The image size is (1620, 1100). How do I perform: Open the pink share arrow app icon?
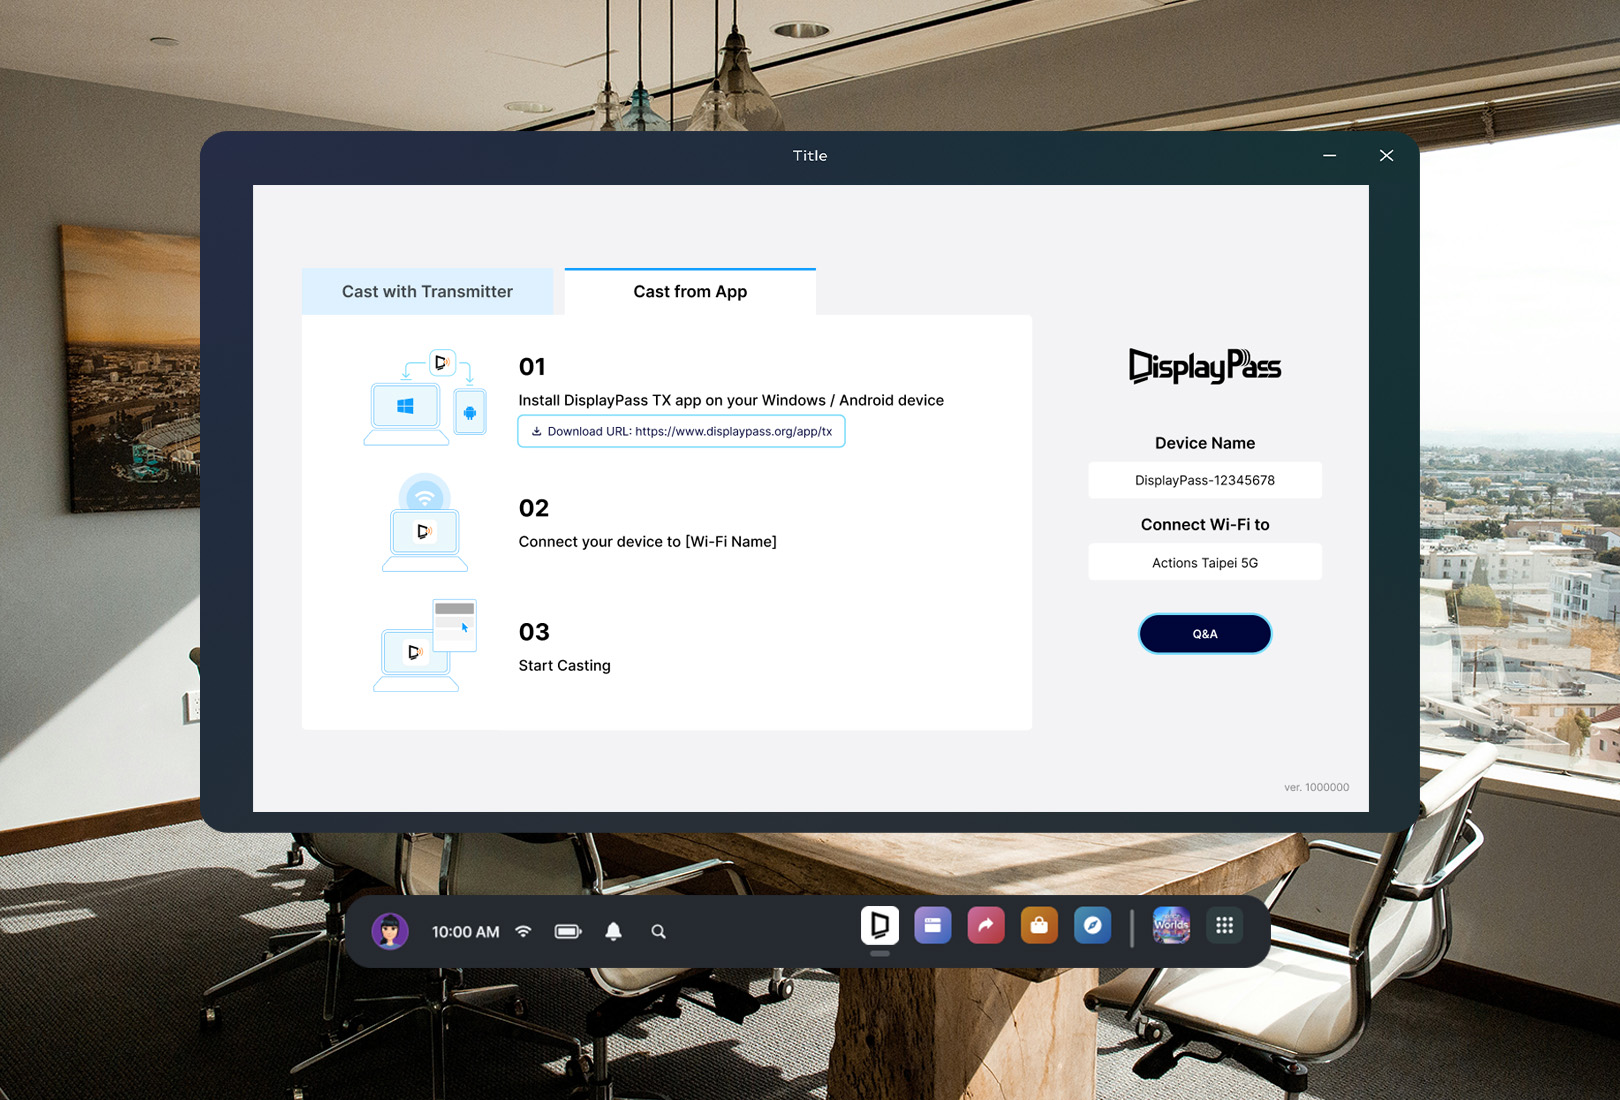tap(986, 926)
